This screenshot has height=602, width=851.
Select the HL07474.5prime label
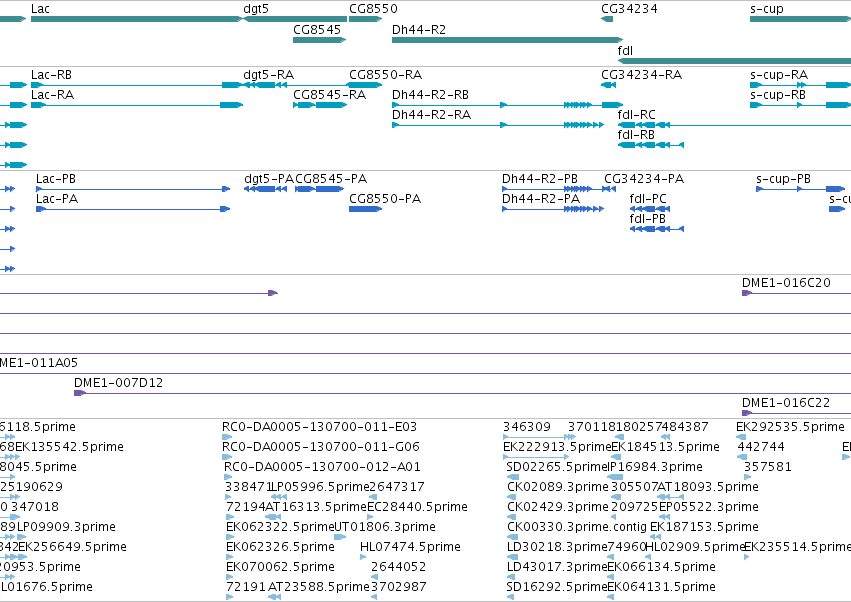click(x=410, y=547)
